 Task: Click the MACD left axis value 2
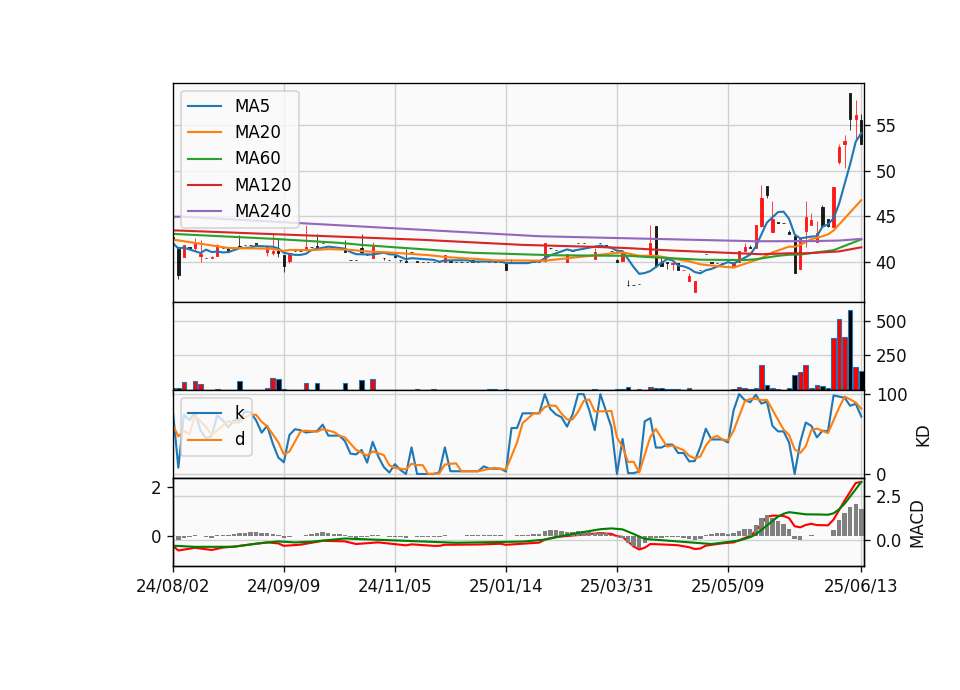coord(156,488)
